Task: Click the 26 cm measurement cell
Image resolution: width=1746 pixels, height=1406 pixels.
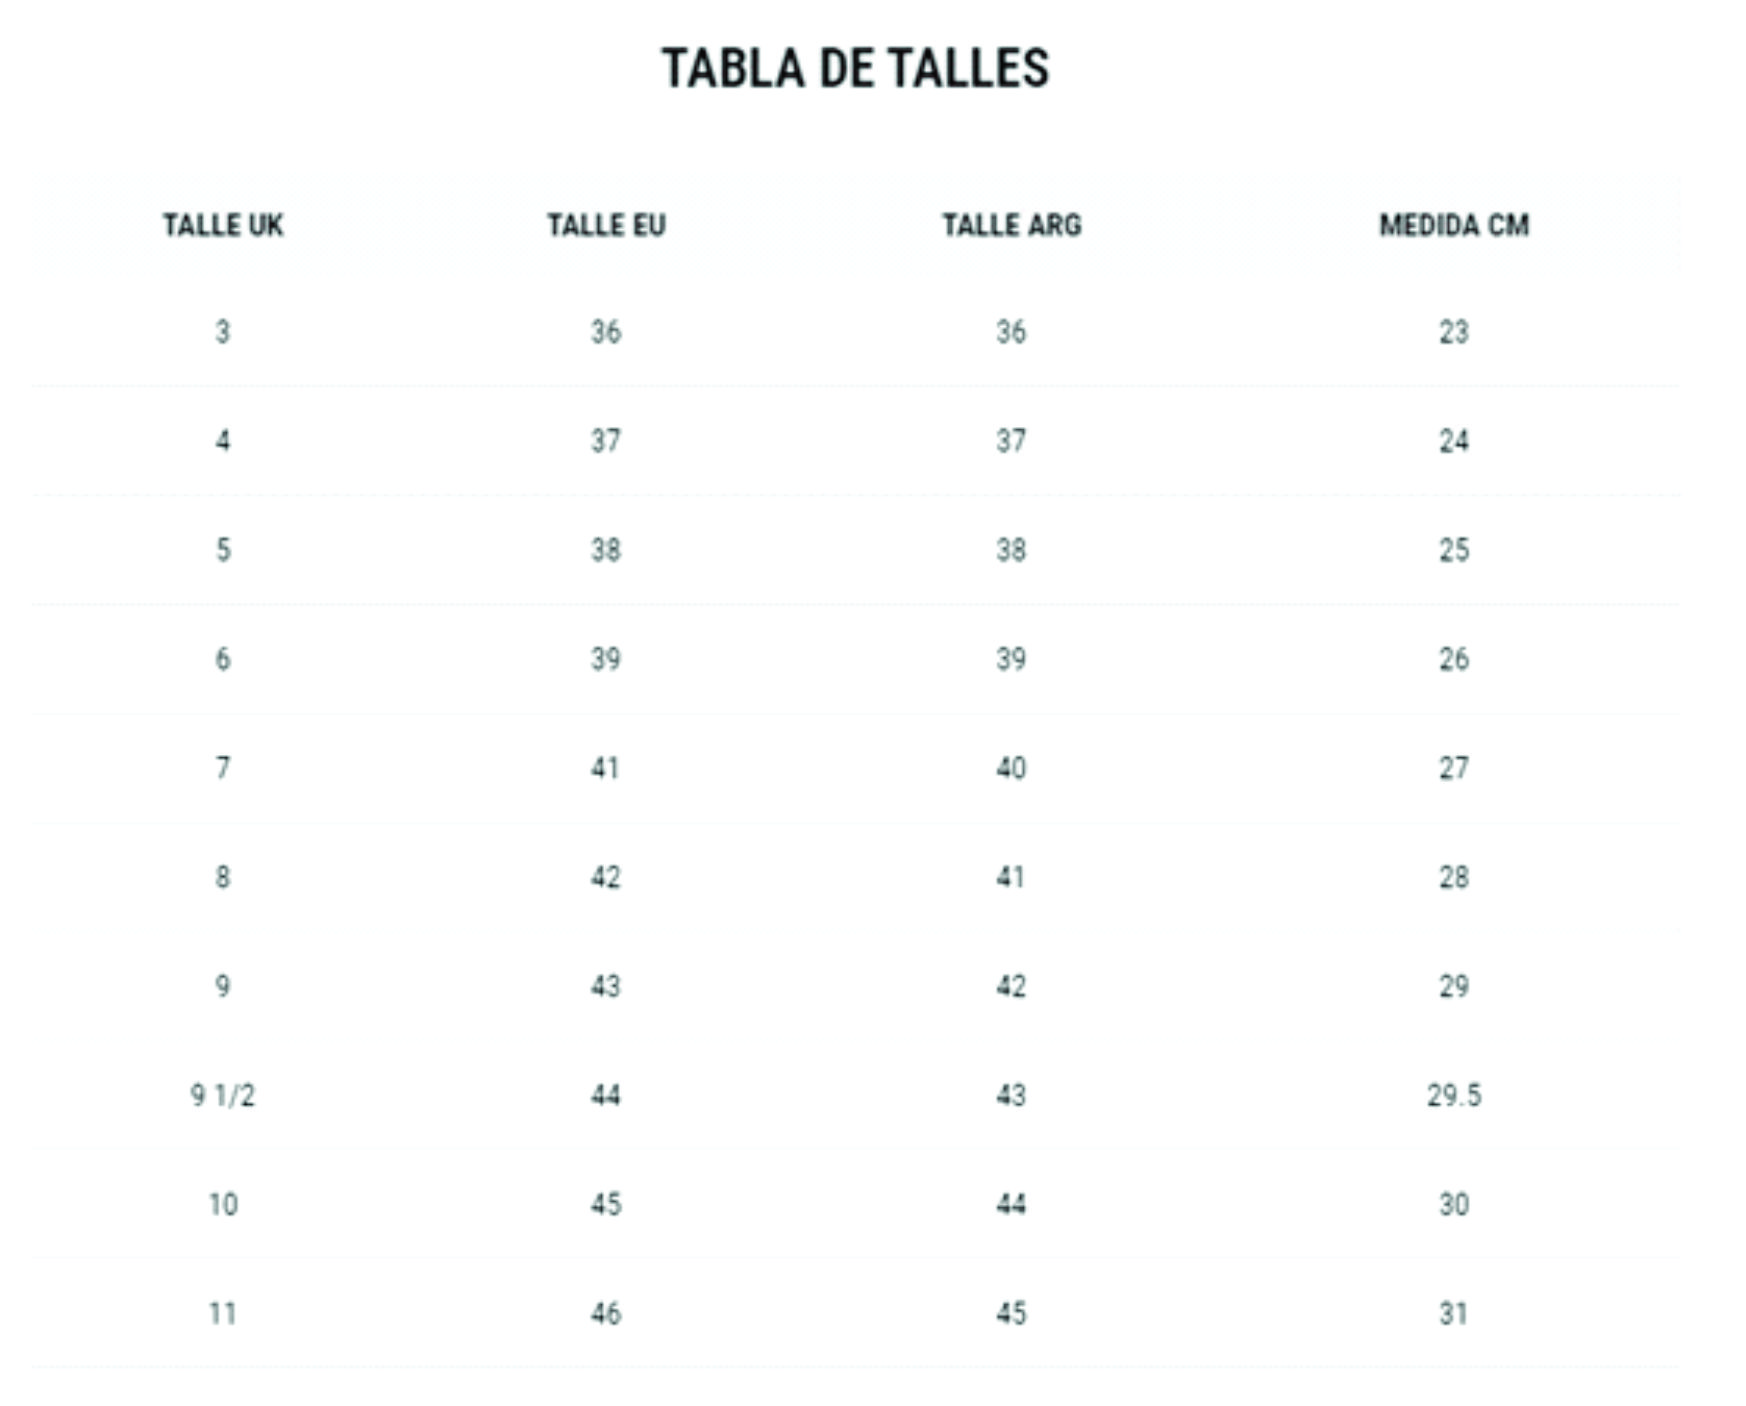Action: pos(1454,660)
